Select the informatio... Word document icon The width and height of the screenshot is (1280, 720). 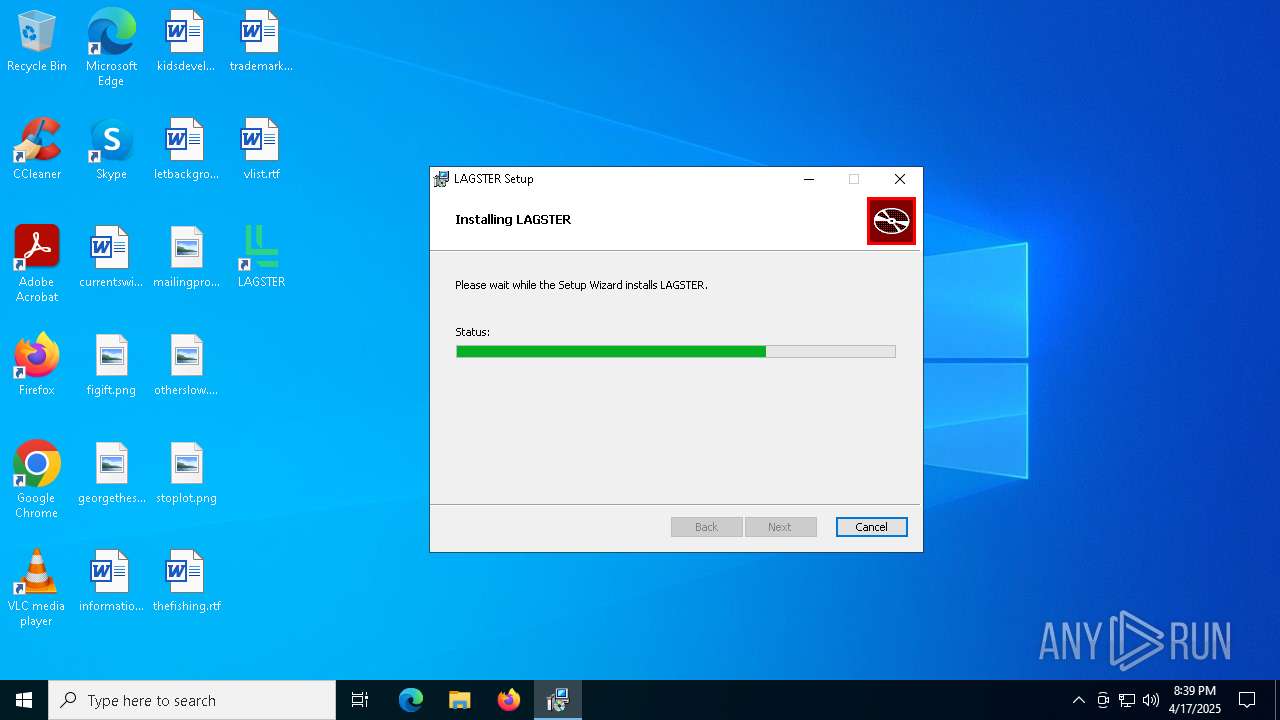click(x=111, y=582)
